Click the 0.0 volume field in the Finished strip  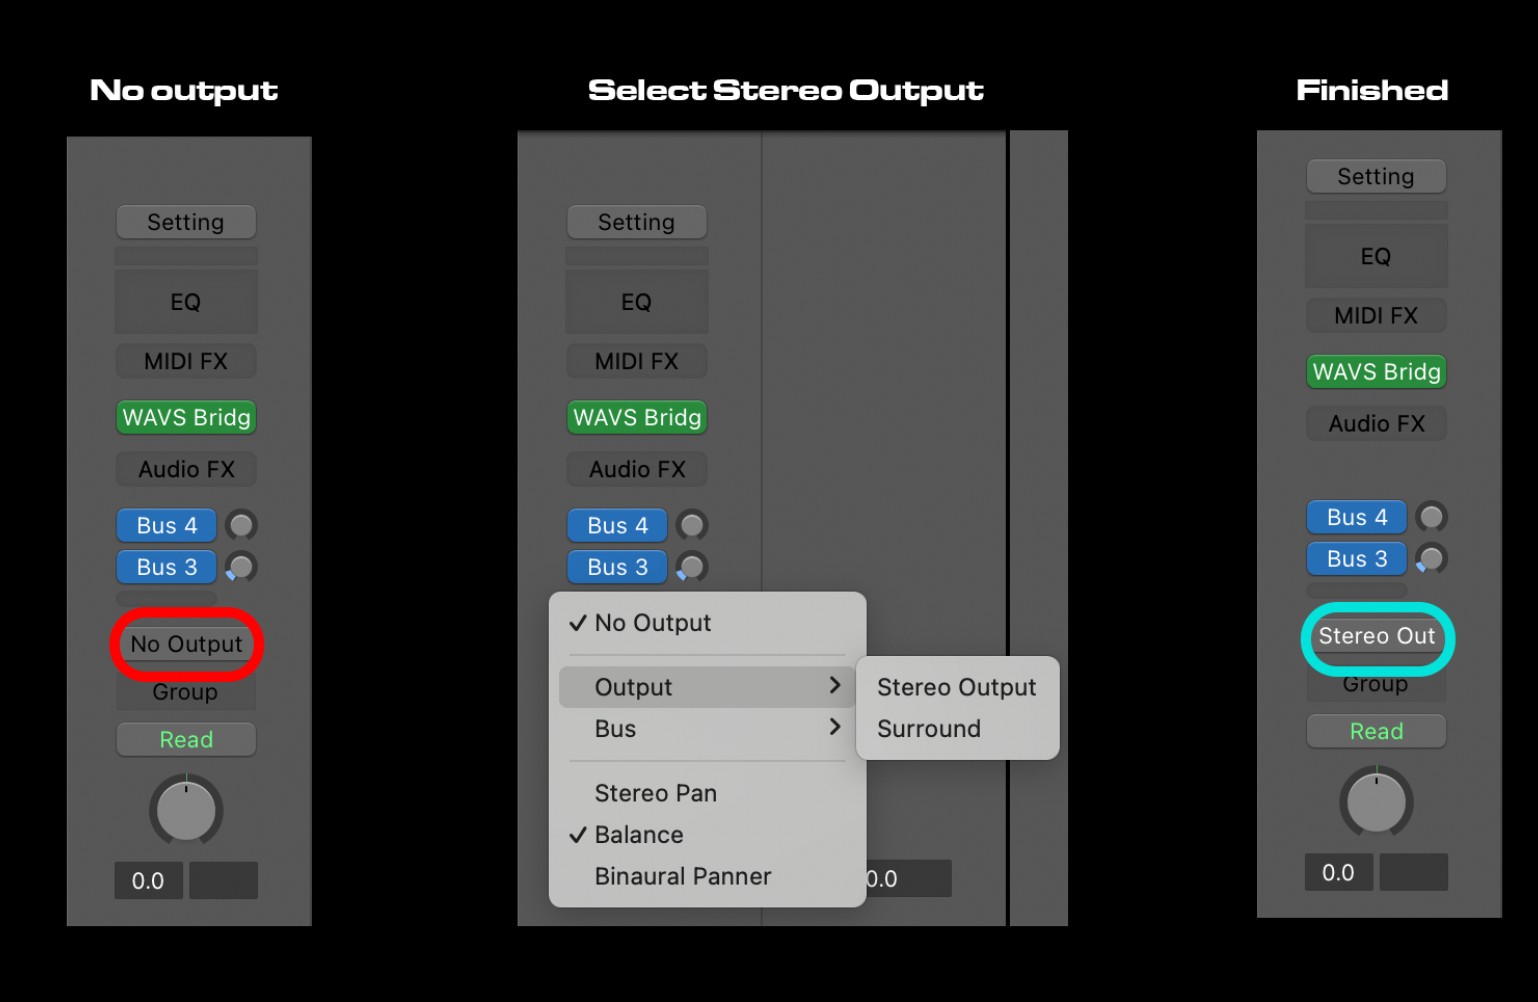1338,873
